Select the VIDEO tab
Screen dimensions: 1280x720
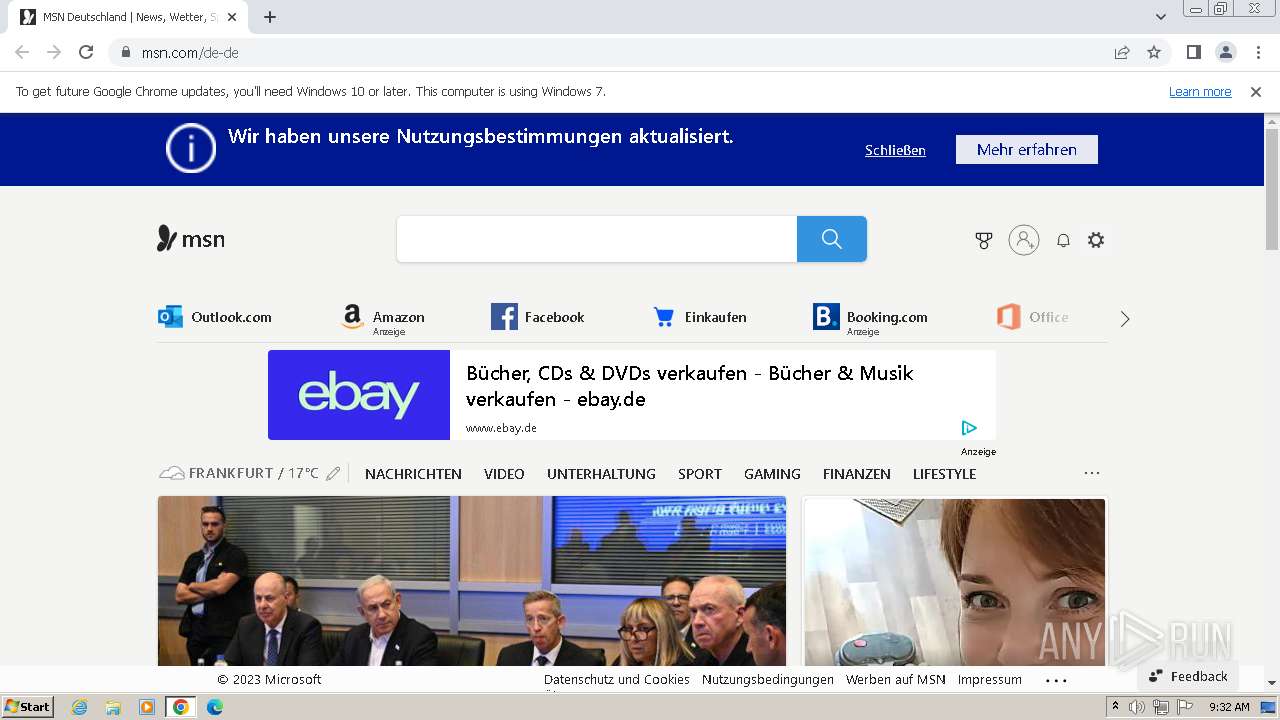(x=504, y=474)
